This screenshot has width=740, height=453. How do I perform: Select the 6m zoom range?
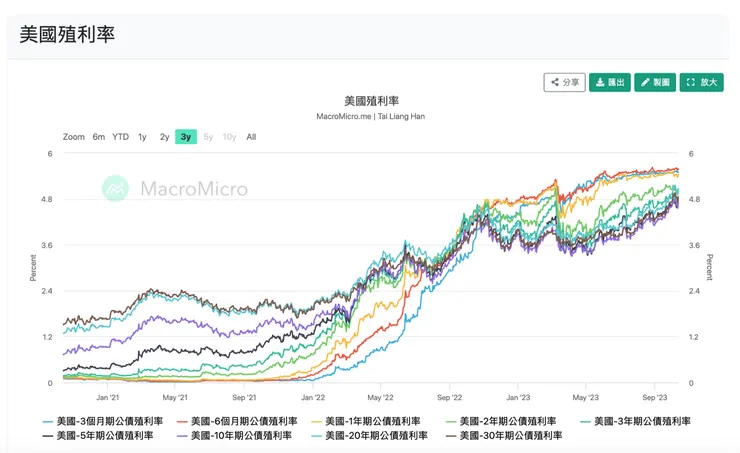[99, 137]
